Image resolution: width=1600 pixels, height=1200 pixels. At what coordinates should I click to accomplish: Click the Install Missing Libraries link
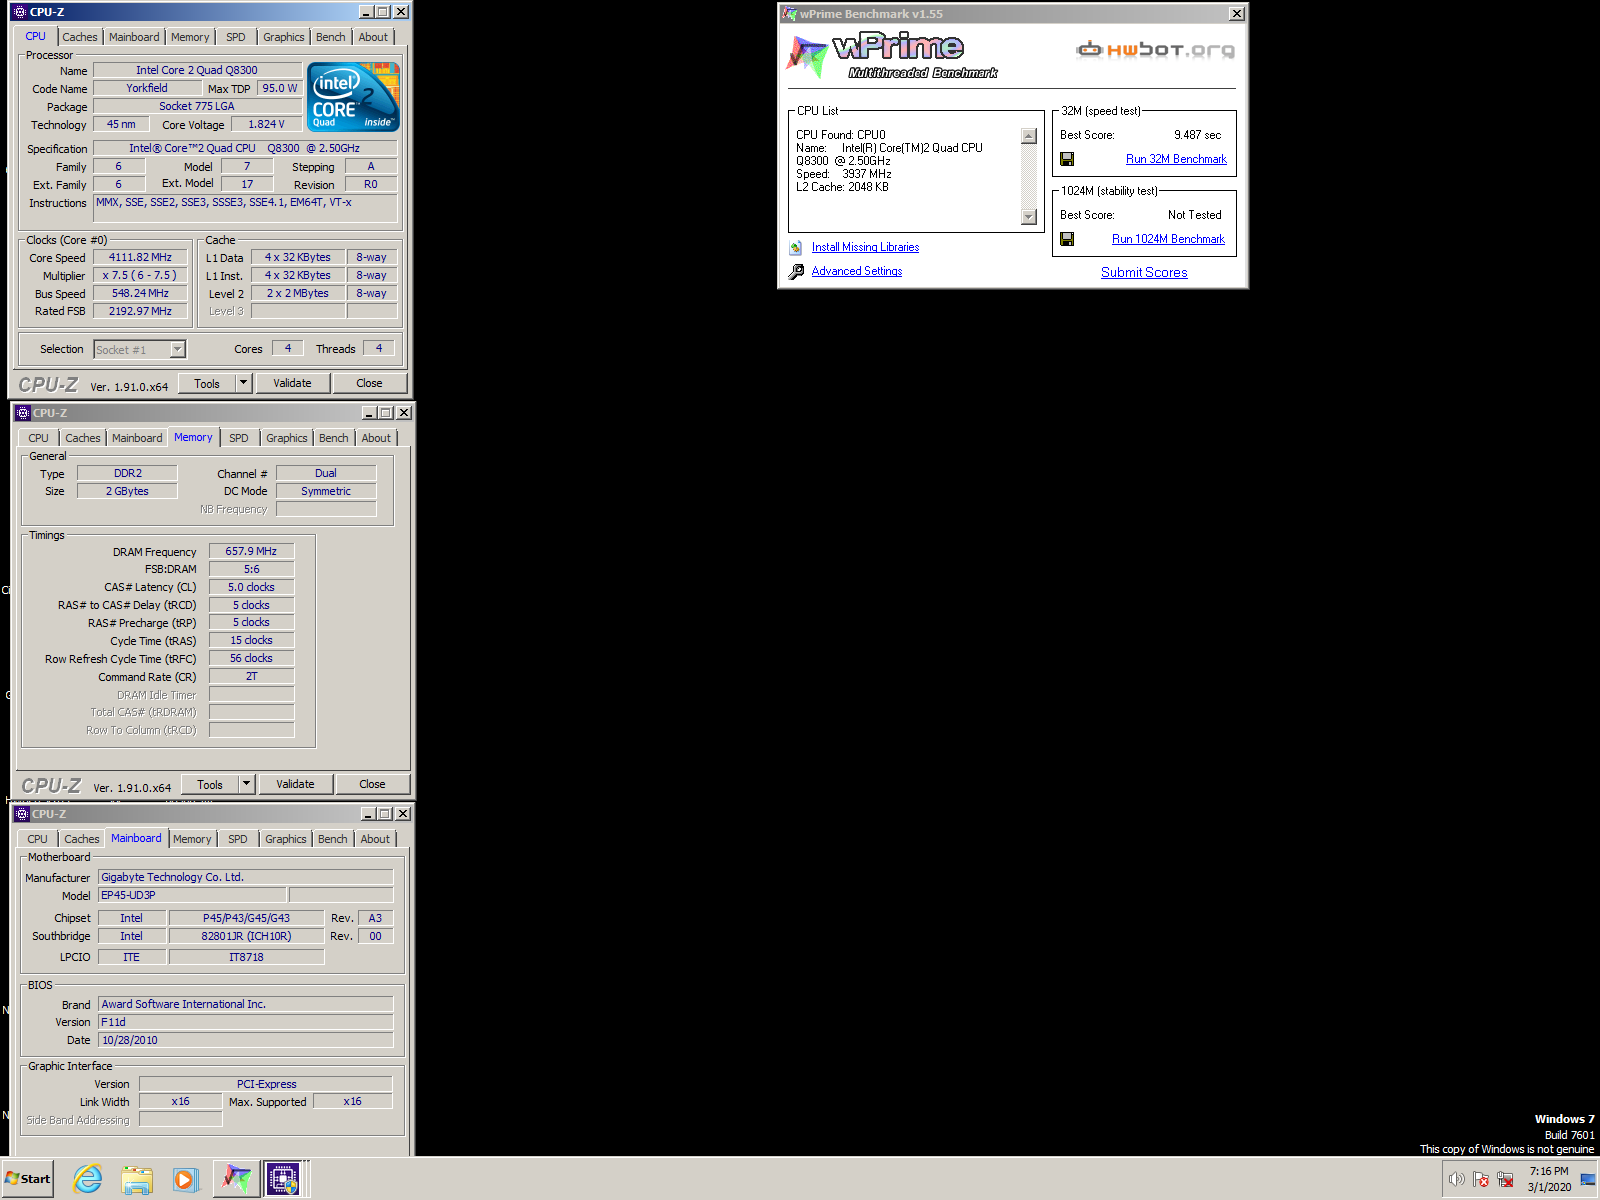click(x=865, y=247)
